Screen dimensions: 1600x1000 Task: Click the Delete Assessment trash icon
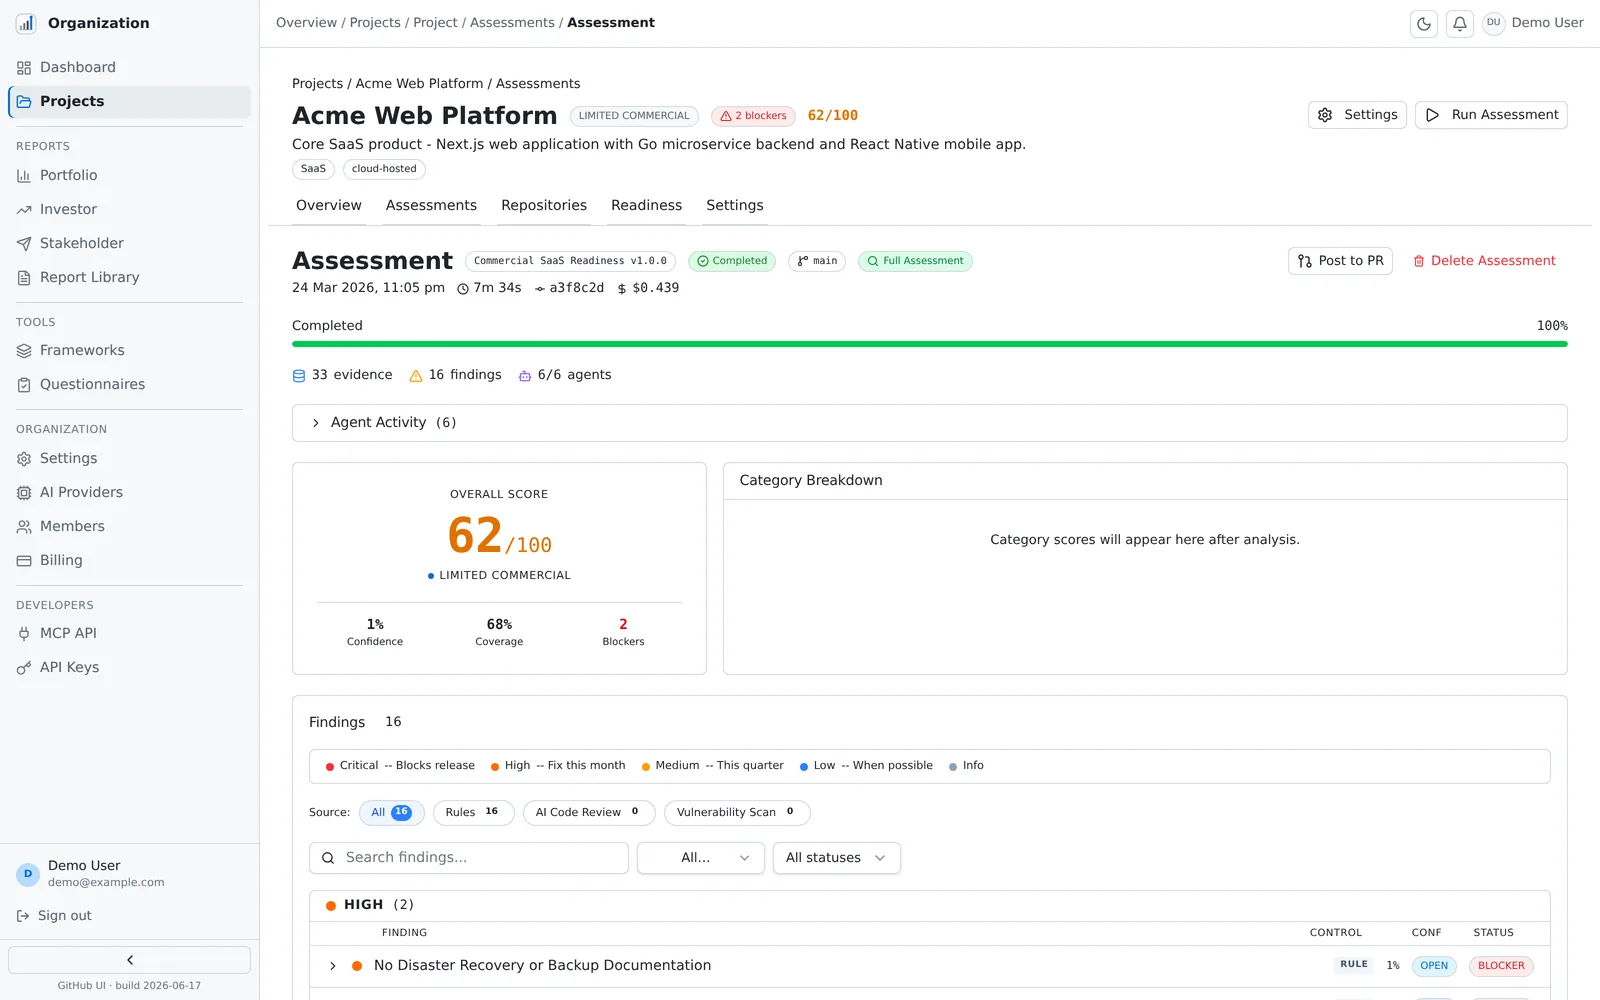(x=1419, y=261)
